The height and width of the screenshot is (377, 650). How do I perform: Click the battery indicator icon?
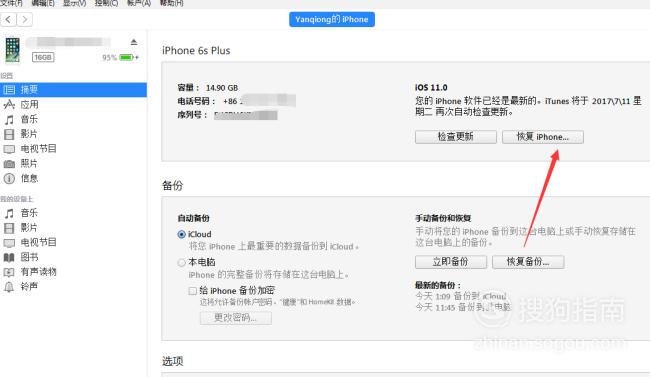pyautogui.click(x=129, y=57)
